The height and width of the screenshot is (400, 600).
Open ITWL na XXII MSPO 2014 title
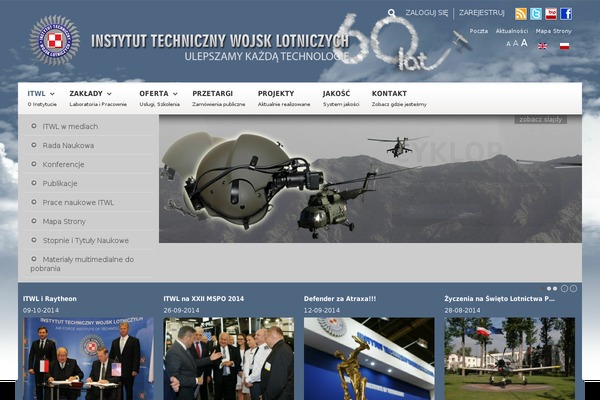204,299
